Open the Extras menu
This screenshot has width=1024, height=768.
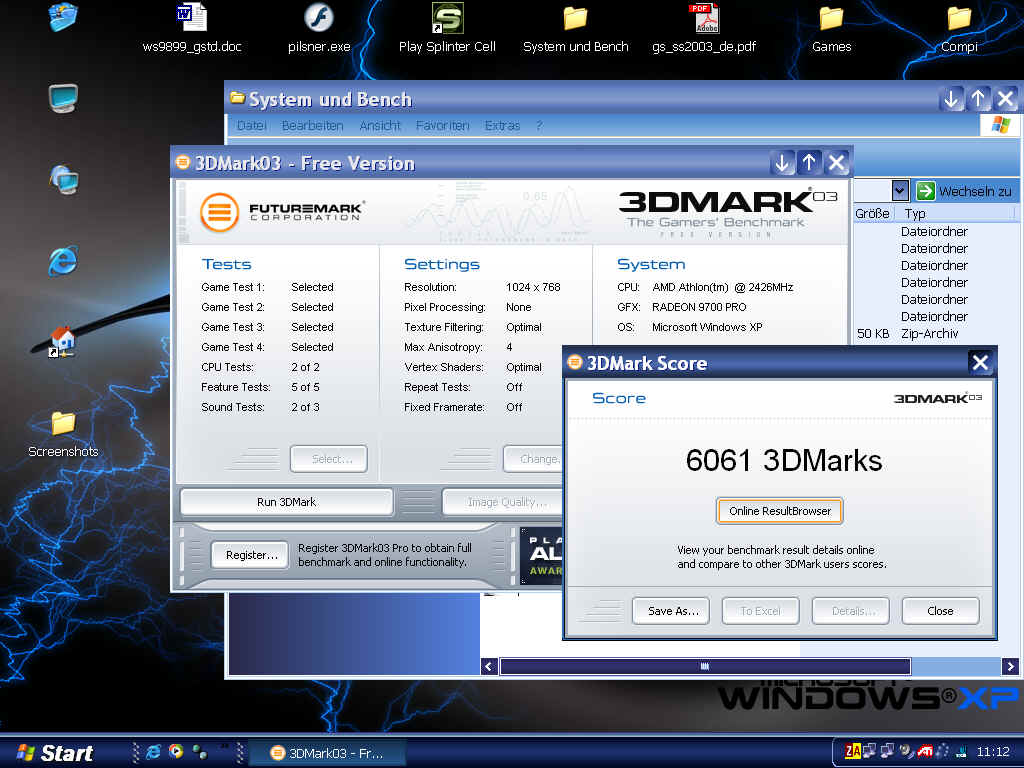pyautogui.click(x=502, y=125)
